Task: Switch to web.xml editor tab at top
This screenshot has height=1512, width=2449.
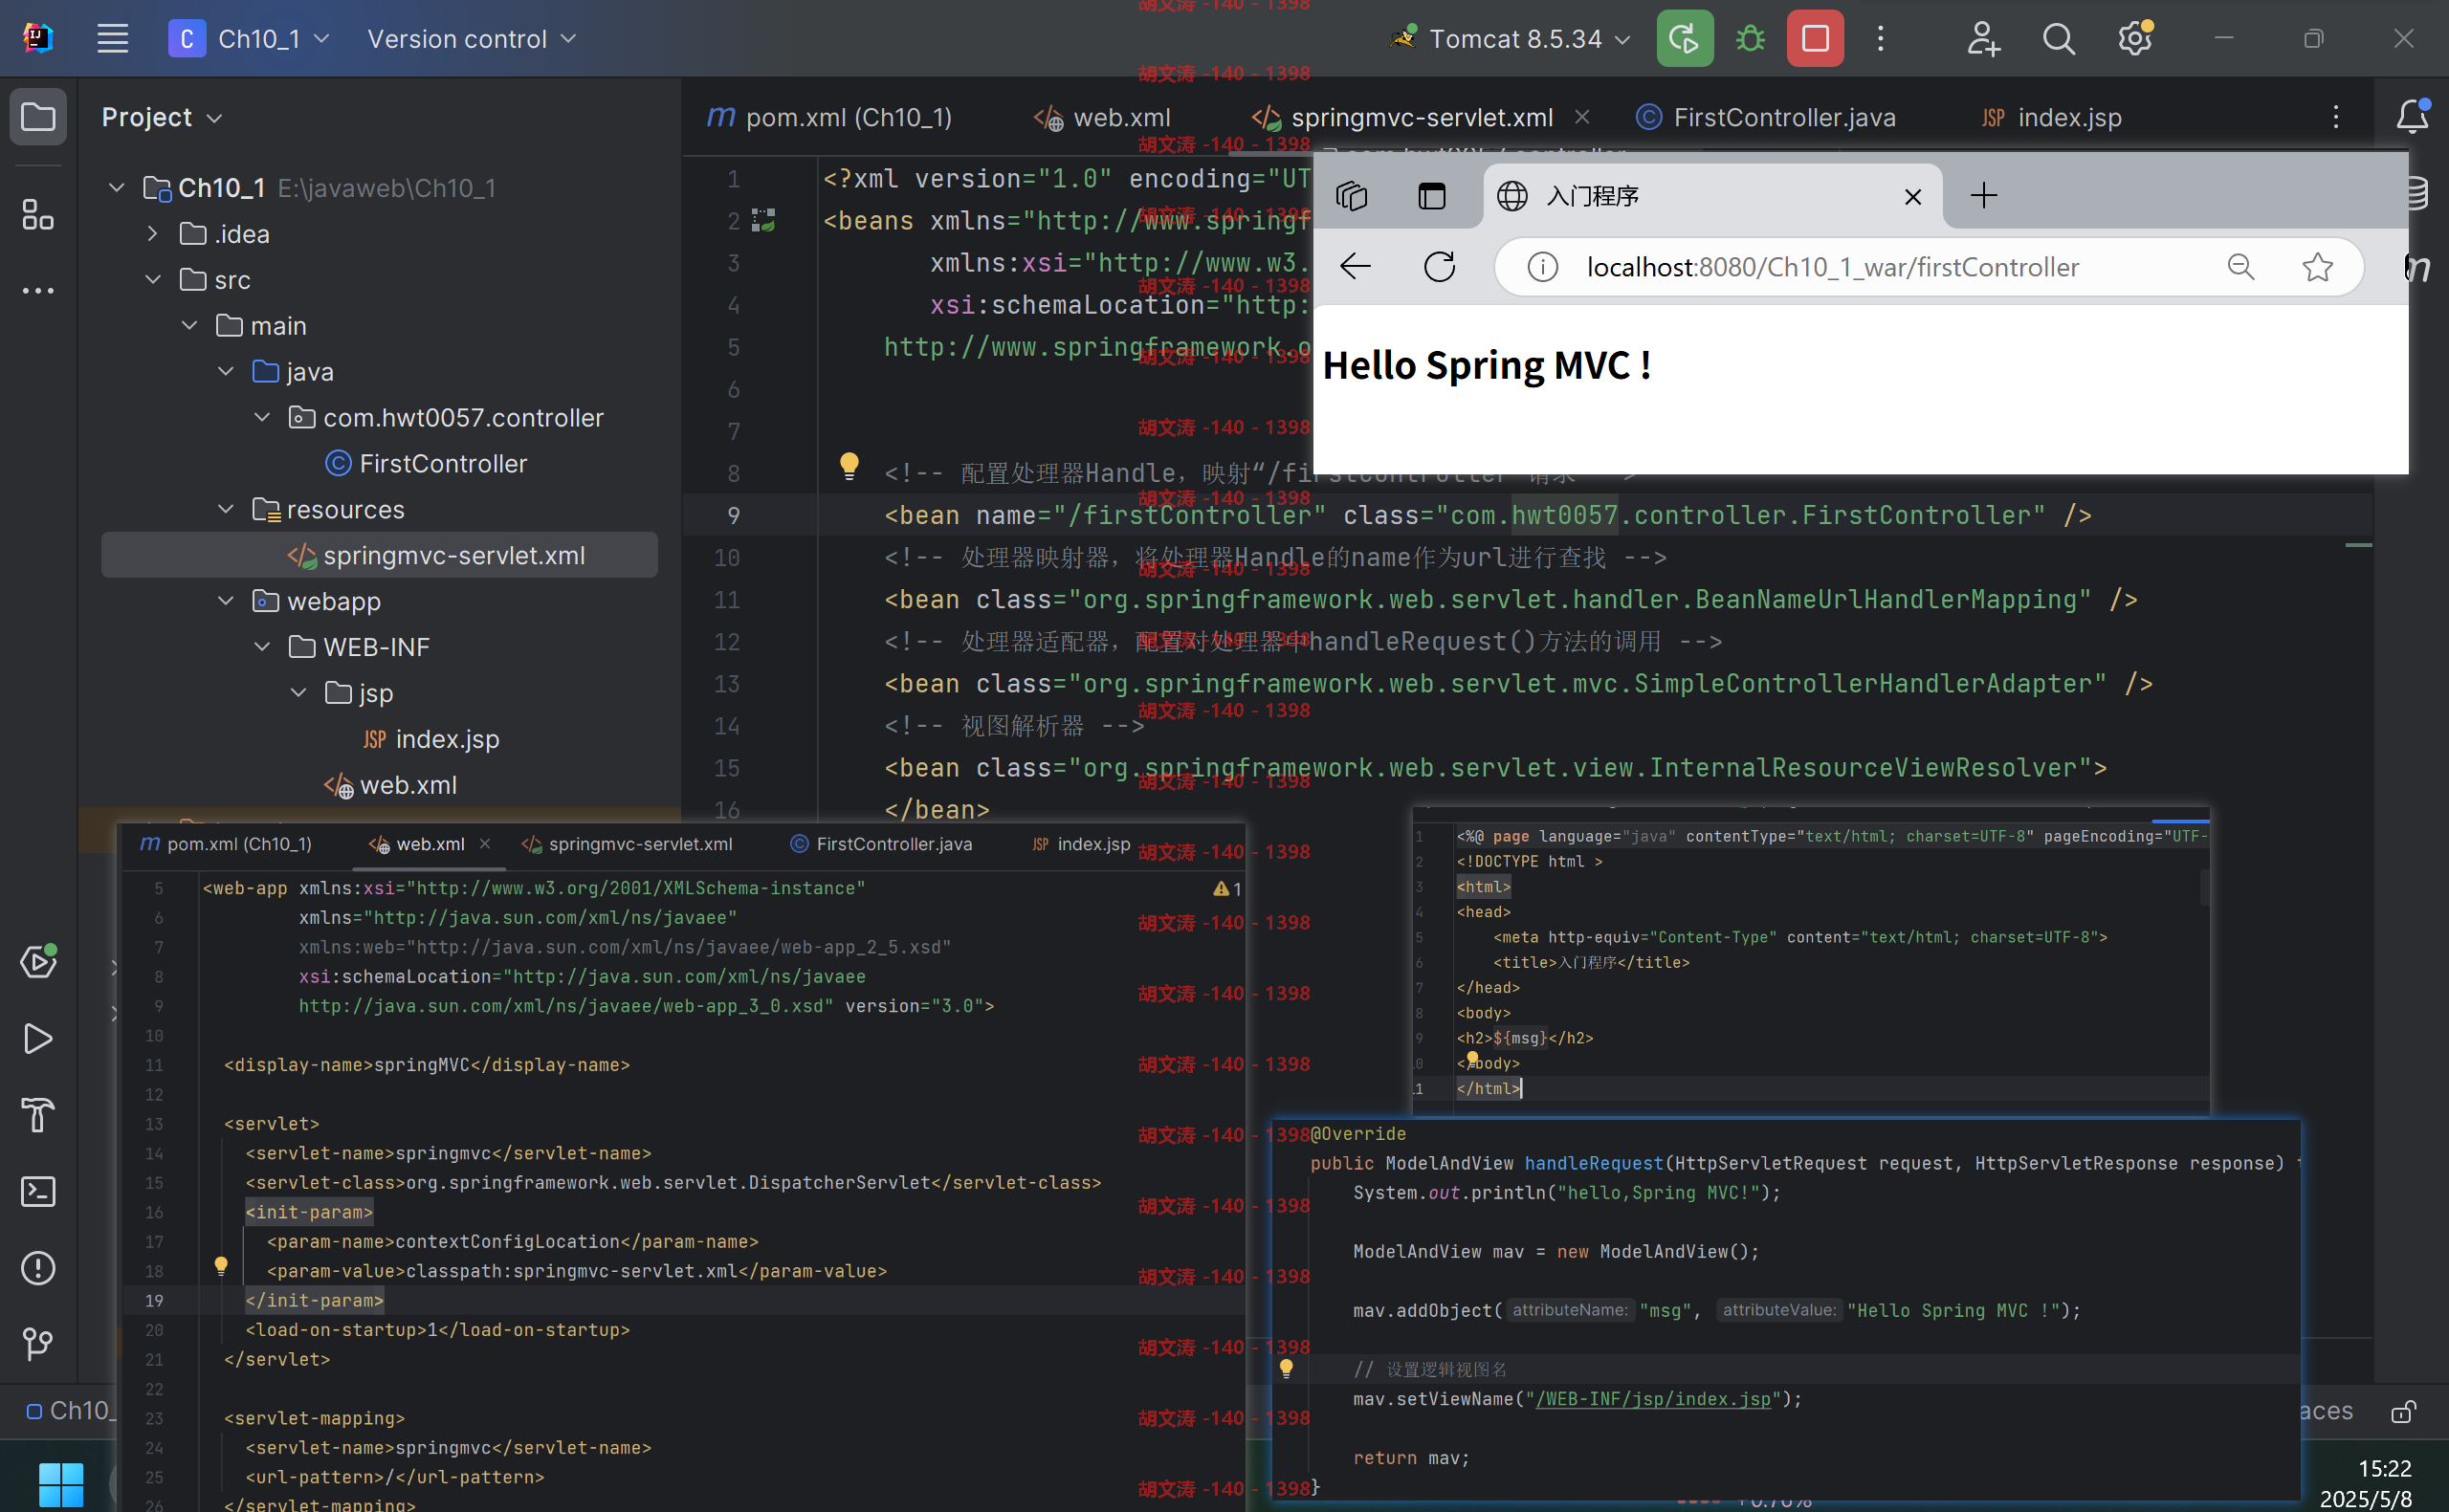Action: (1102, 117)
